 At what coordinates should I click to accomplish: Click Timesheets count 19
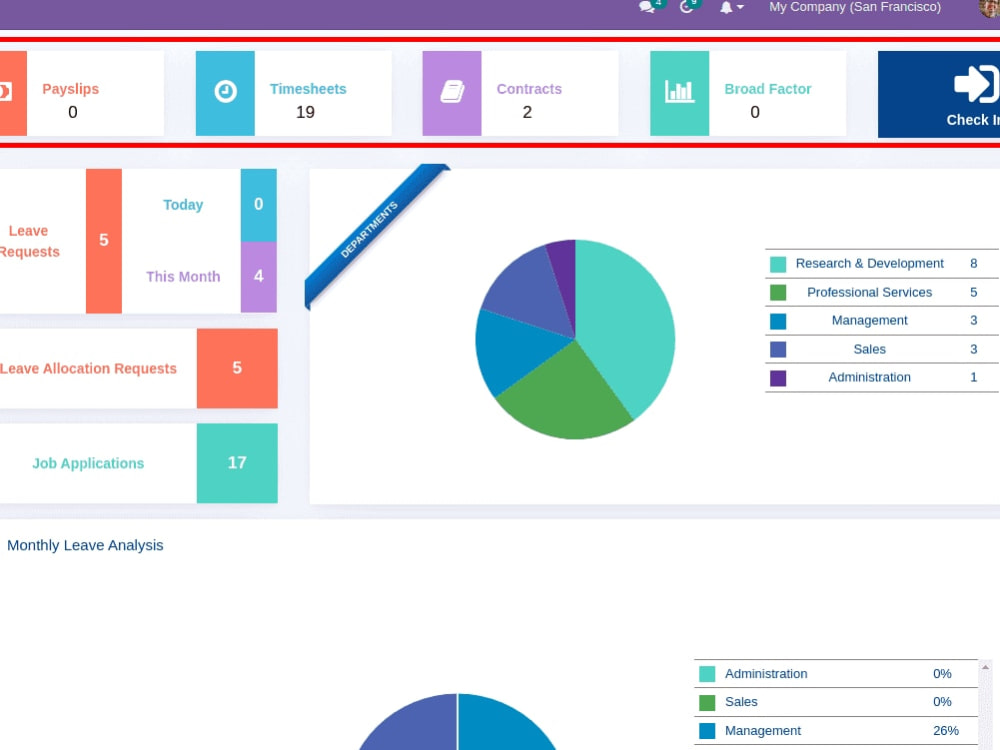[305, 112]
